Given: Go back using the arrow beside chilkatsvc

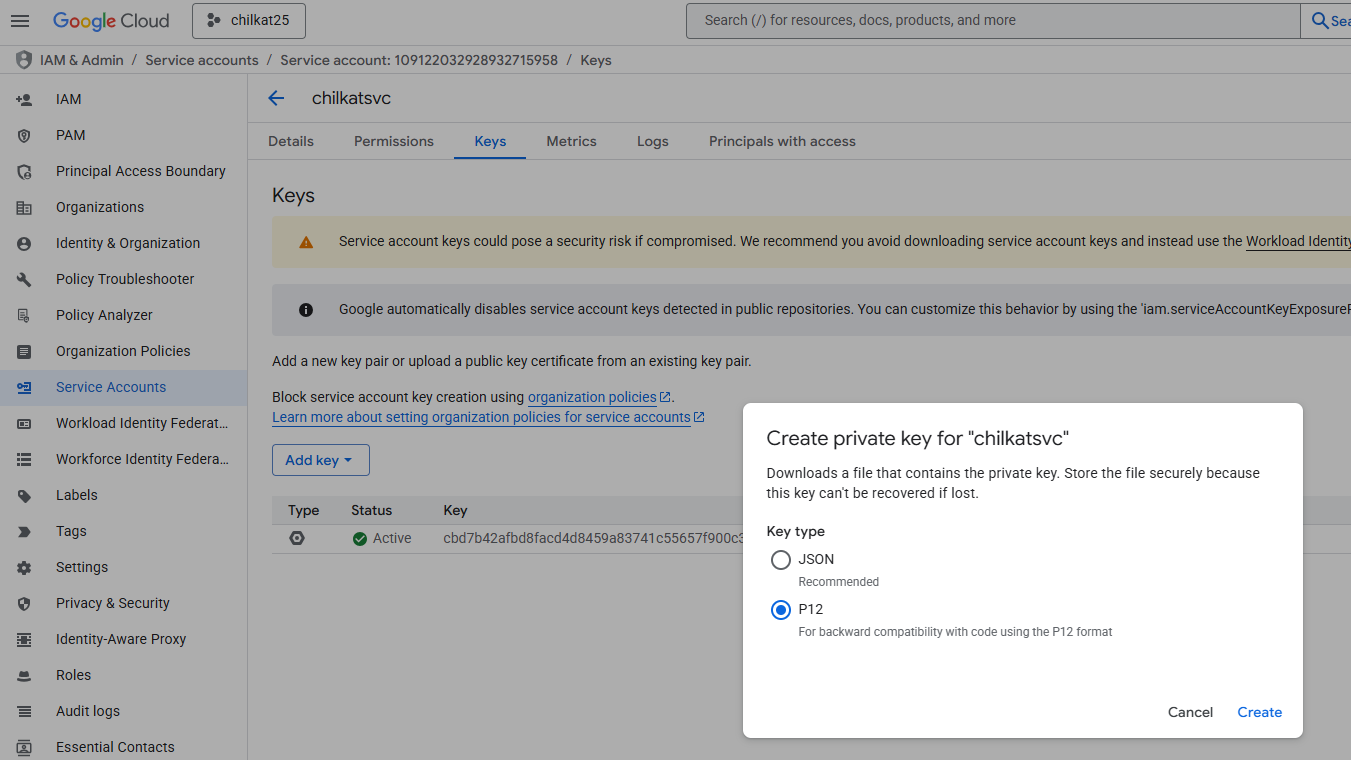Looking at the screenshot, I should 276,98.
